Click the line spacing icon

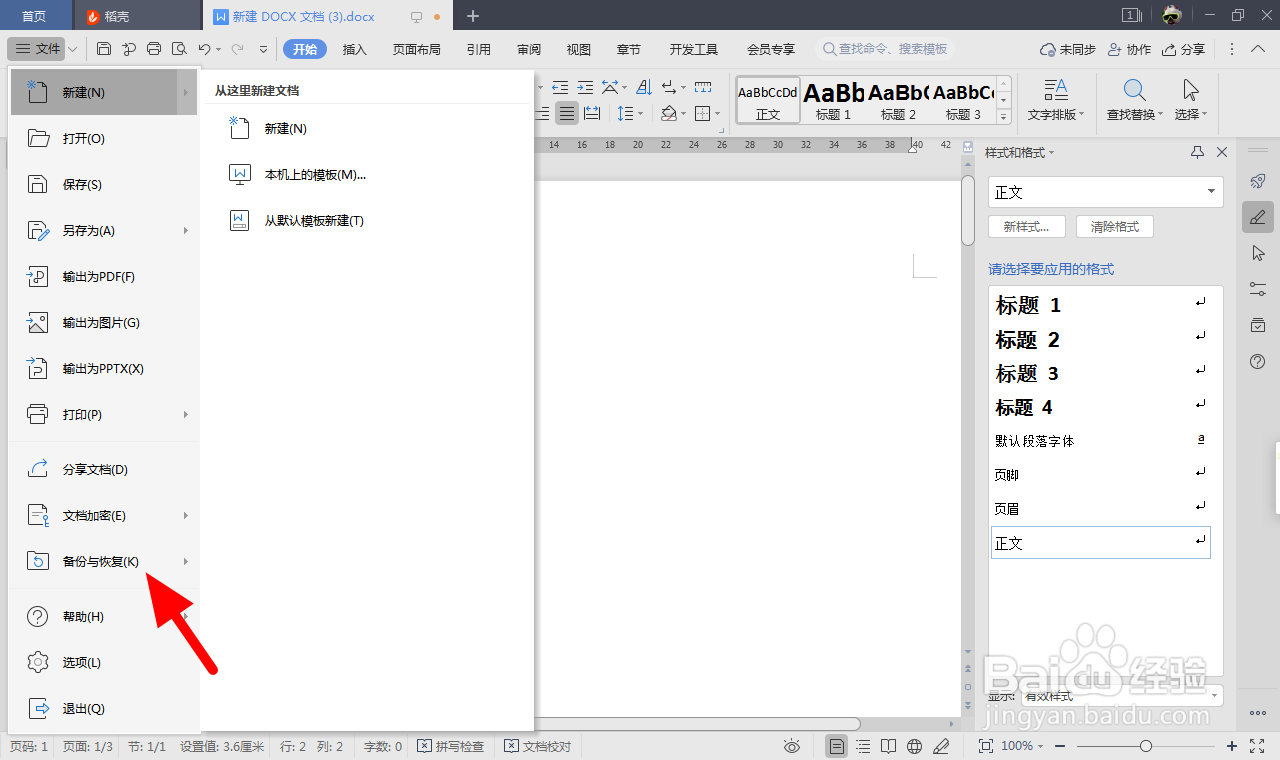[625, 113]
